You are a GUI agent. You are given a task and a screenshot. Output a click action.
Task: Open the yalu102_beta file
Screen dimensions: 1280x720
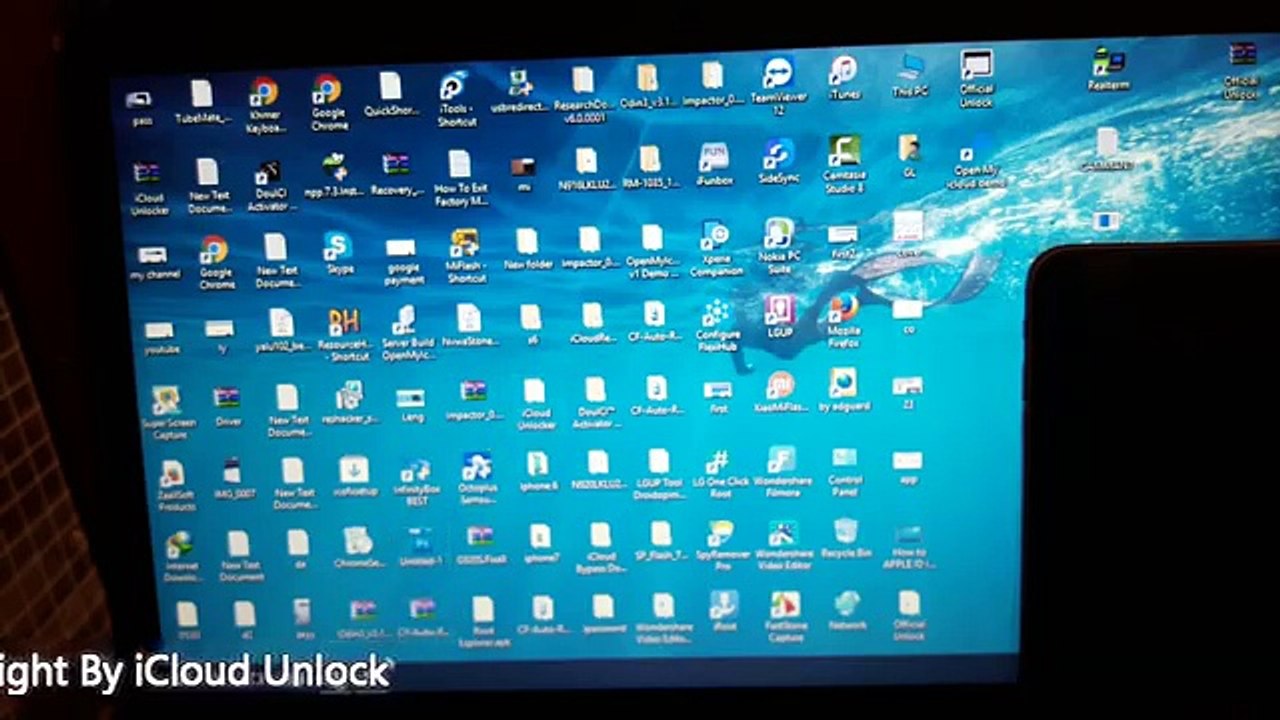coord(280,332)
